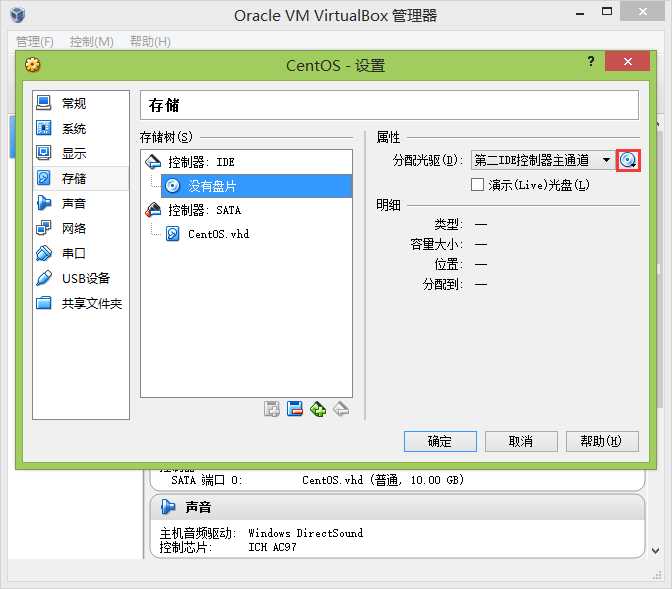
Task: Click the remove controller icon
Action: click(341, 409)
